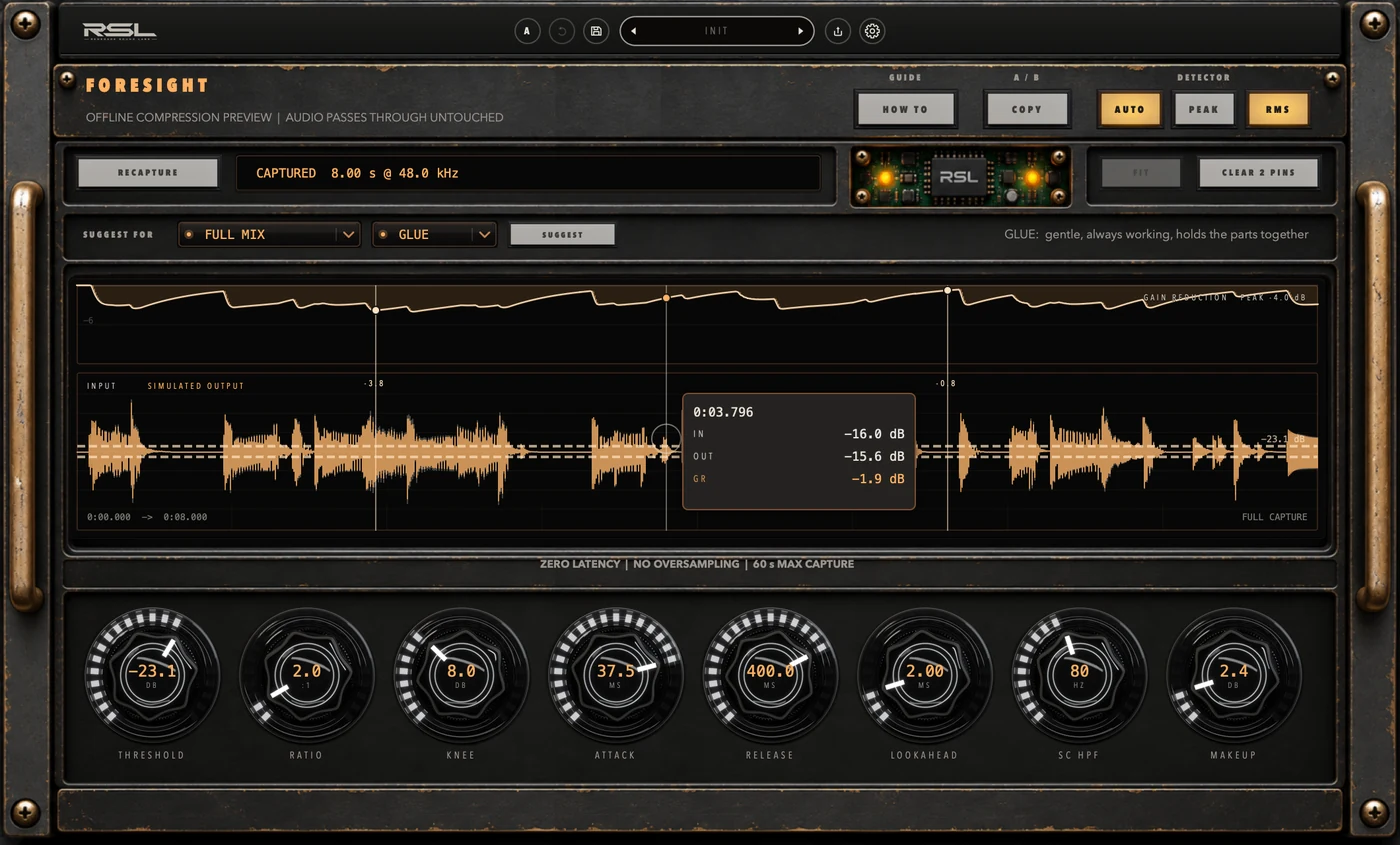Click the RELEASE knob
The width and height of the screenshot is (1400, 845).
[770, 673]
